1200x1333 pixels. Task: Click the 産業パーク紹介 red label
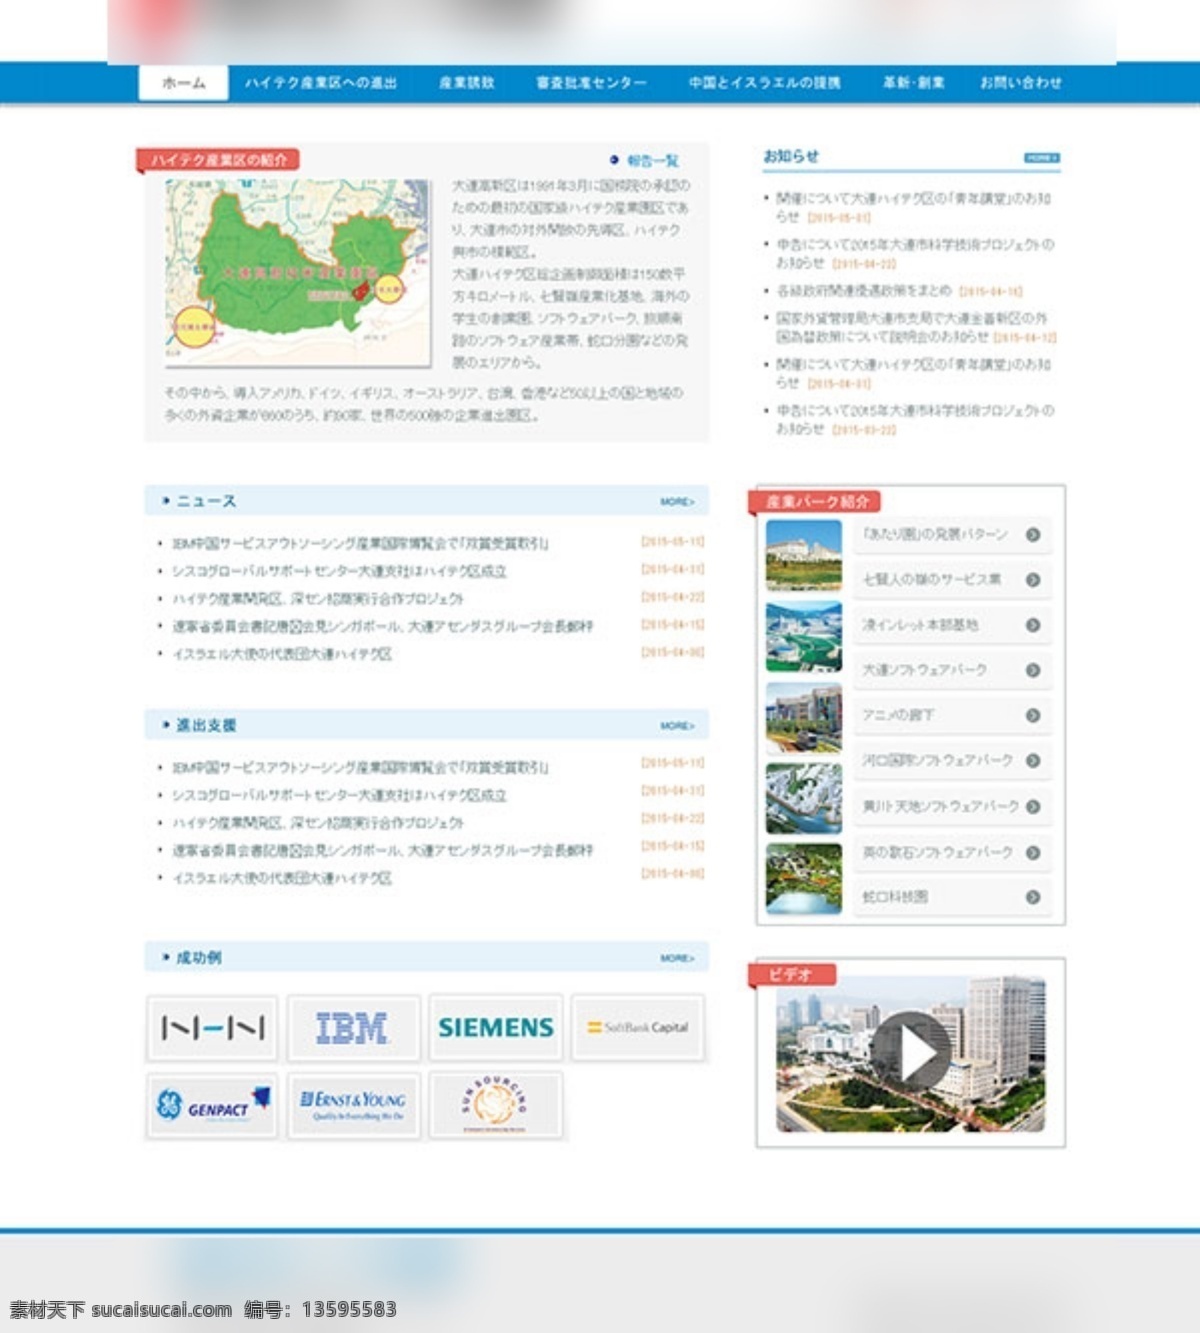(x=815, y=501)
